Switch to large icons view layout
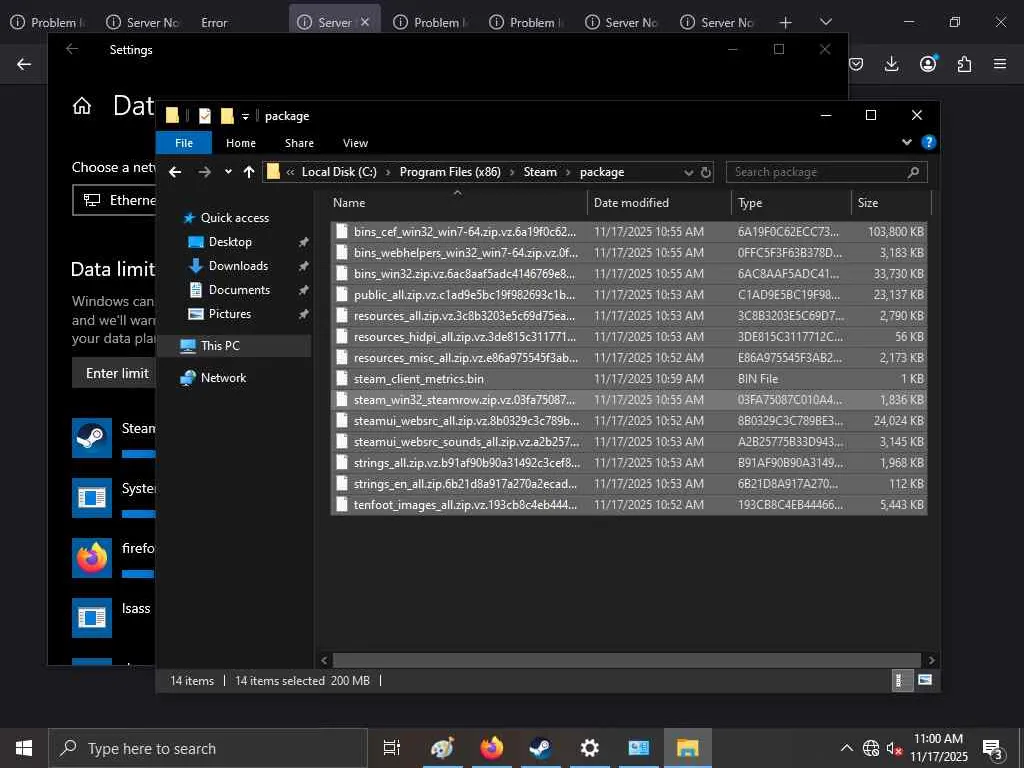The image size is (1024, 768). (x=925, y=680)
